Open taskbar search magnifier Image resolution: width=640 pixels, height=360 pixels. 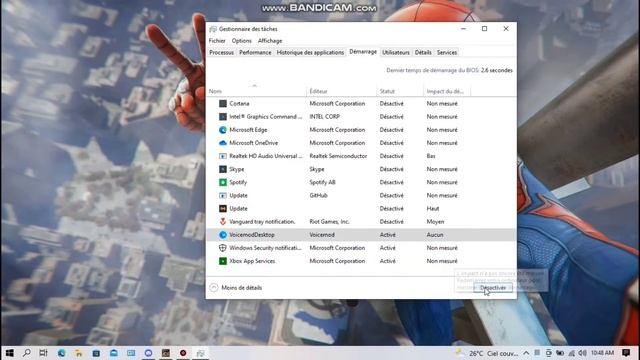tap(27, 353)
